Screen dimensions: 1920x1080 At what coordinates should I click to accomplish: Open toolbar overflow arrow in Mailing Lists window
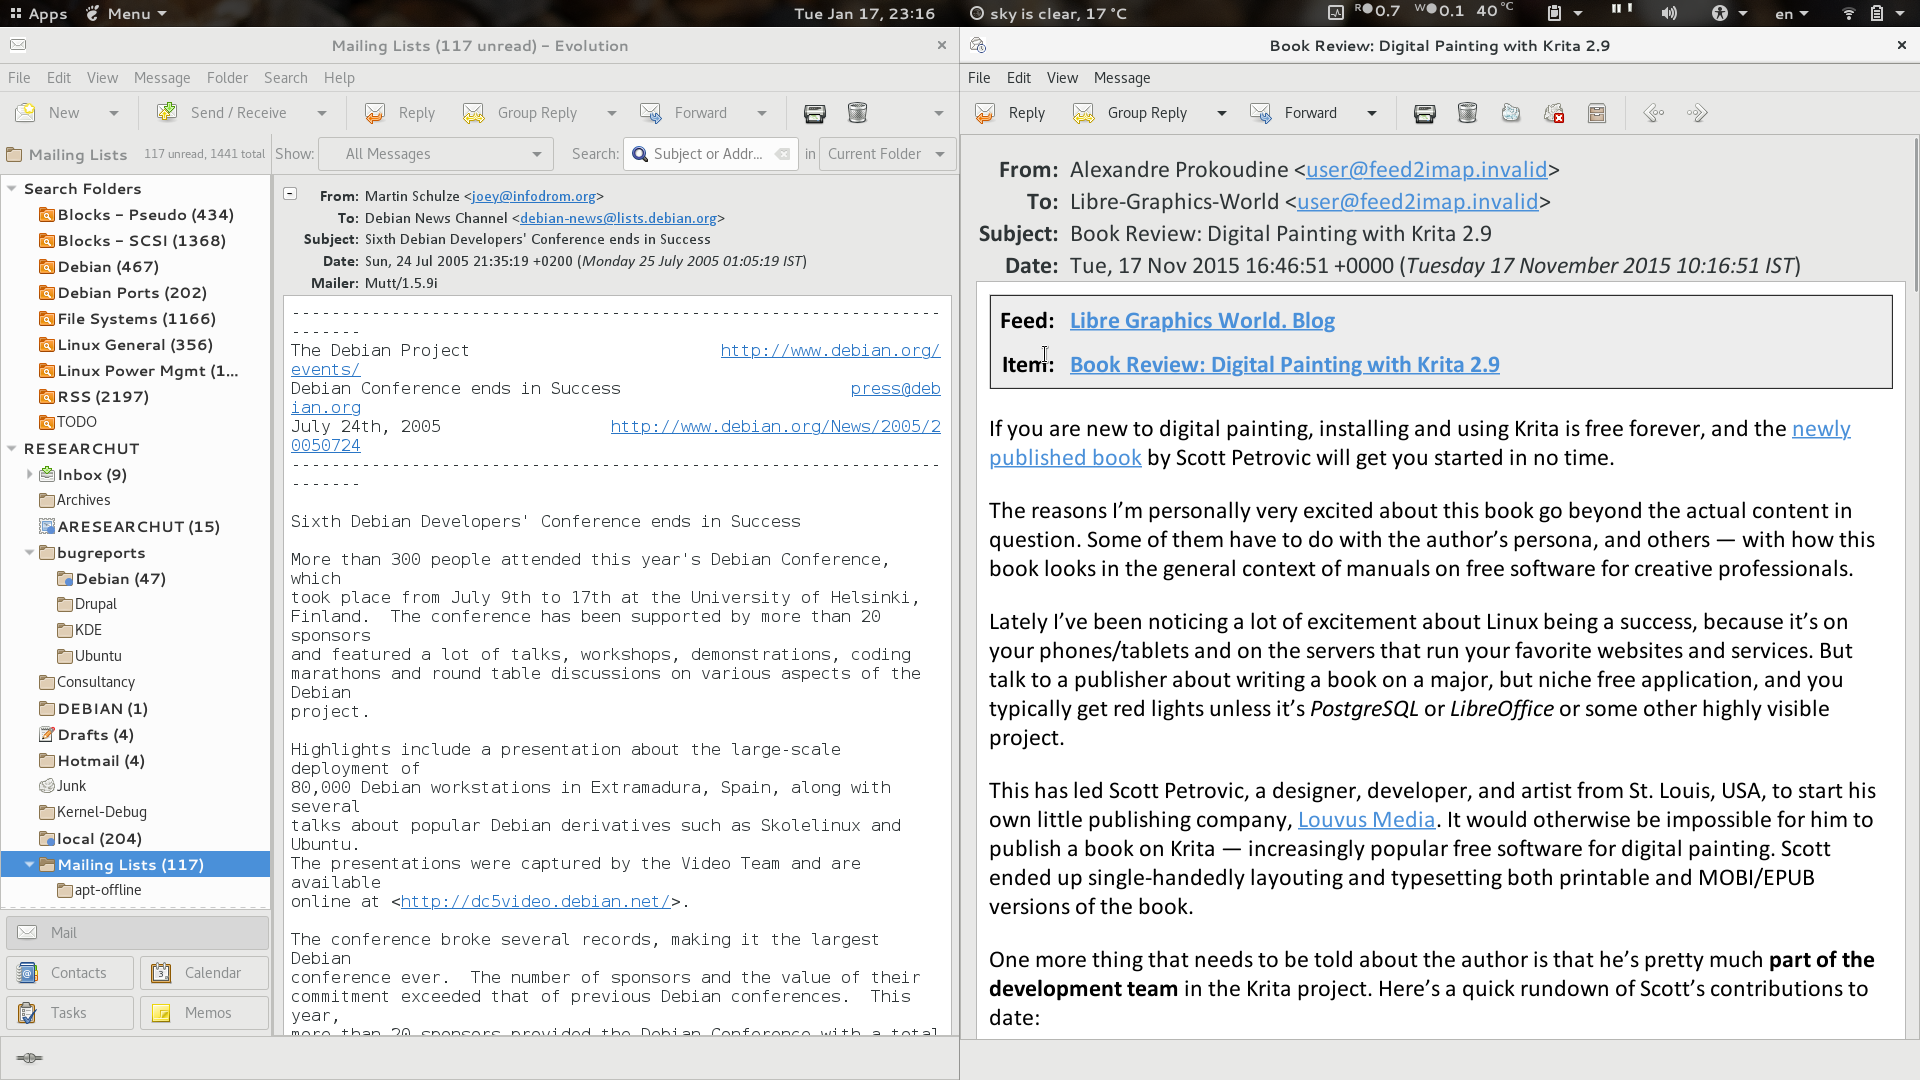pyautogui.click(x=939, y=113)
